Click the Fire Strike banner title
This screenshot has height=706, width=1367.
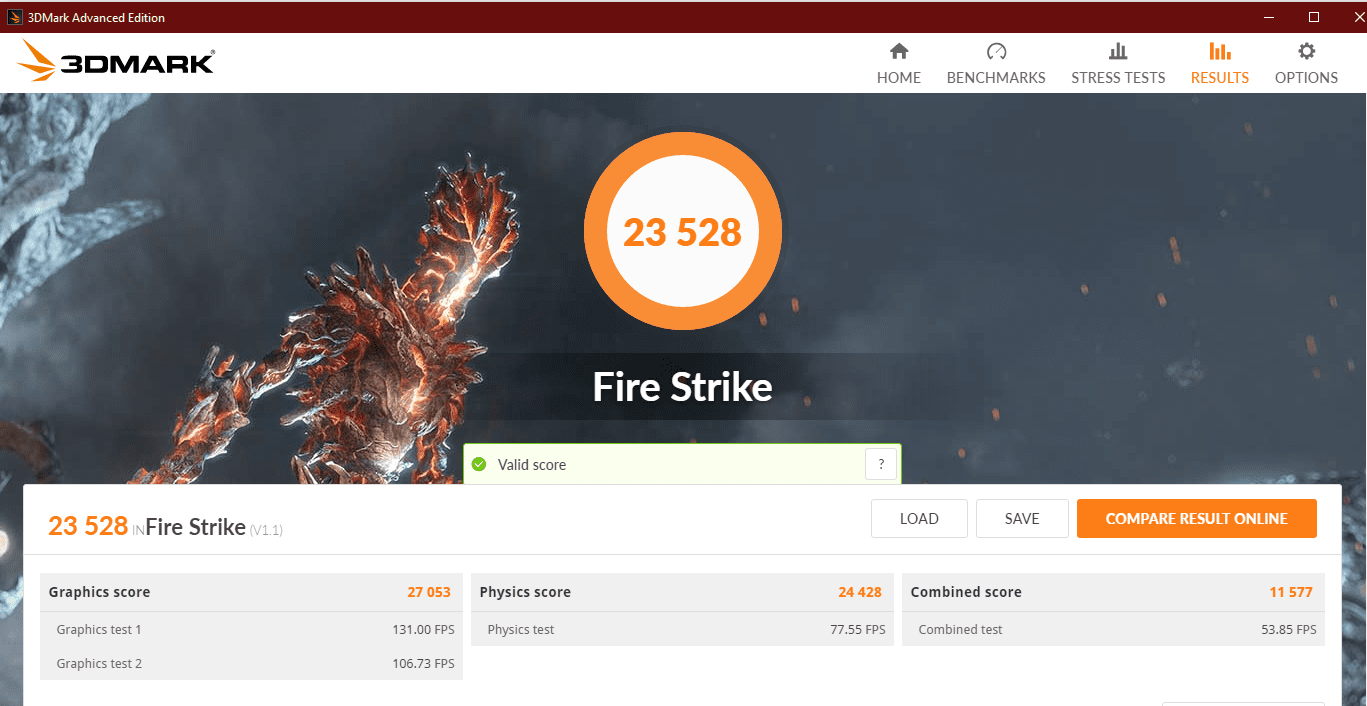(683, 387)
